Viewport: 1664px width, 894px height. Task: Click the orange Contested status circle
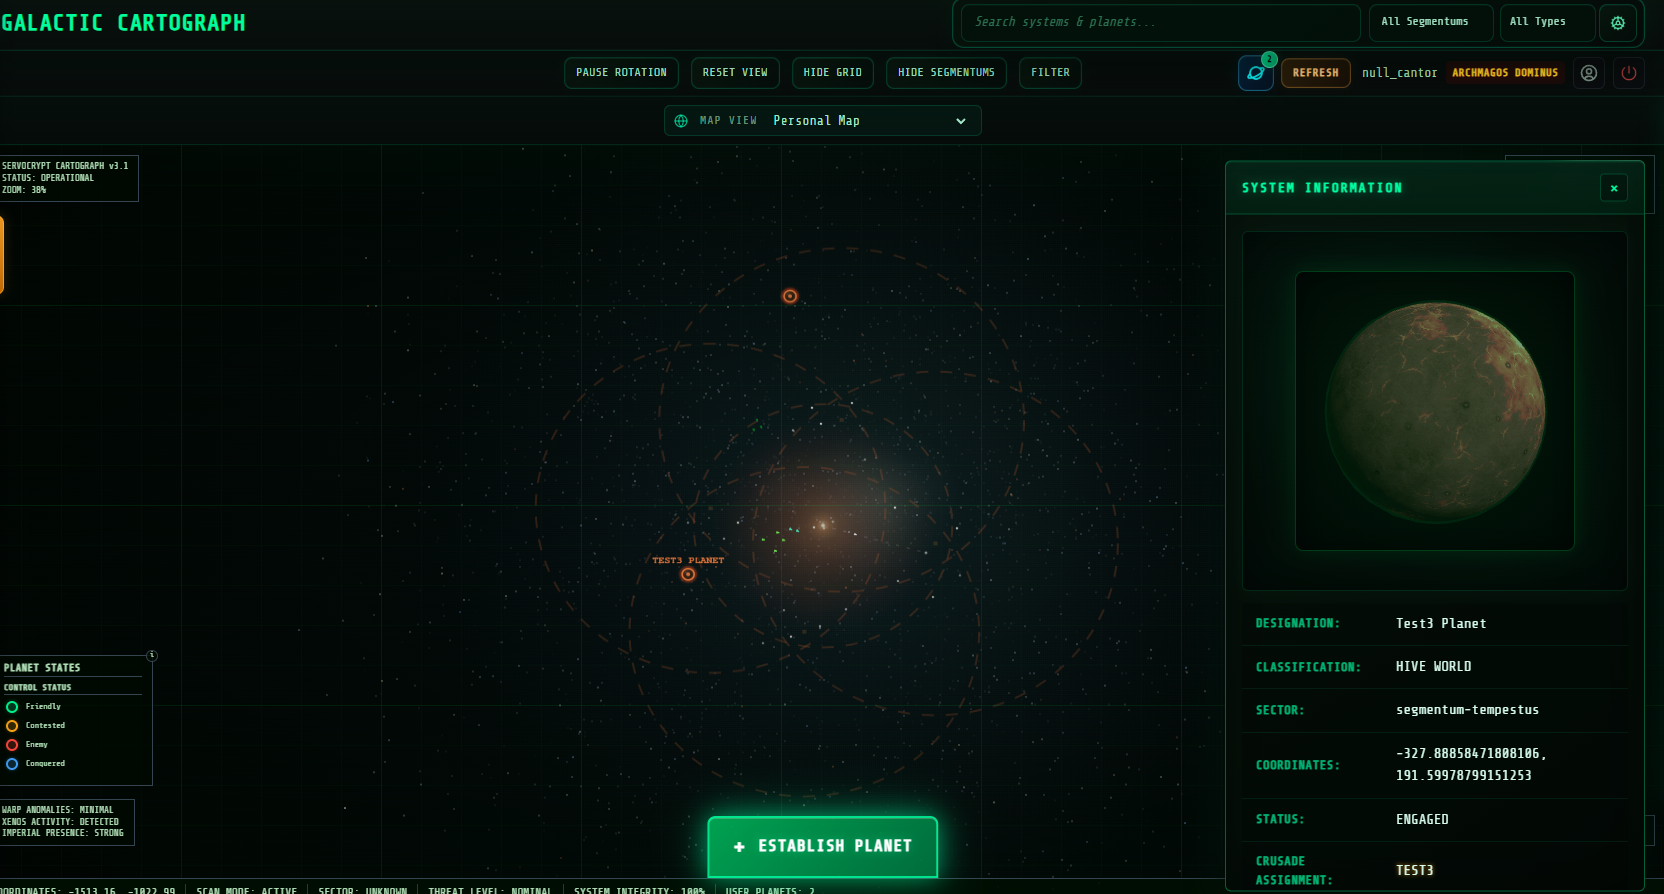click(12, 726)
